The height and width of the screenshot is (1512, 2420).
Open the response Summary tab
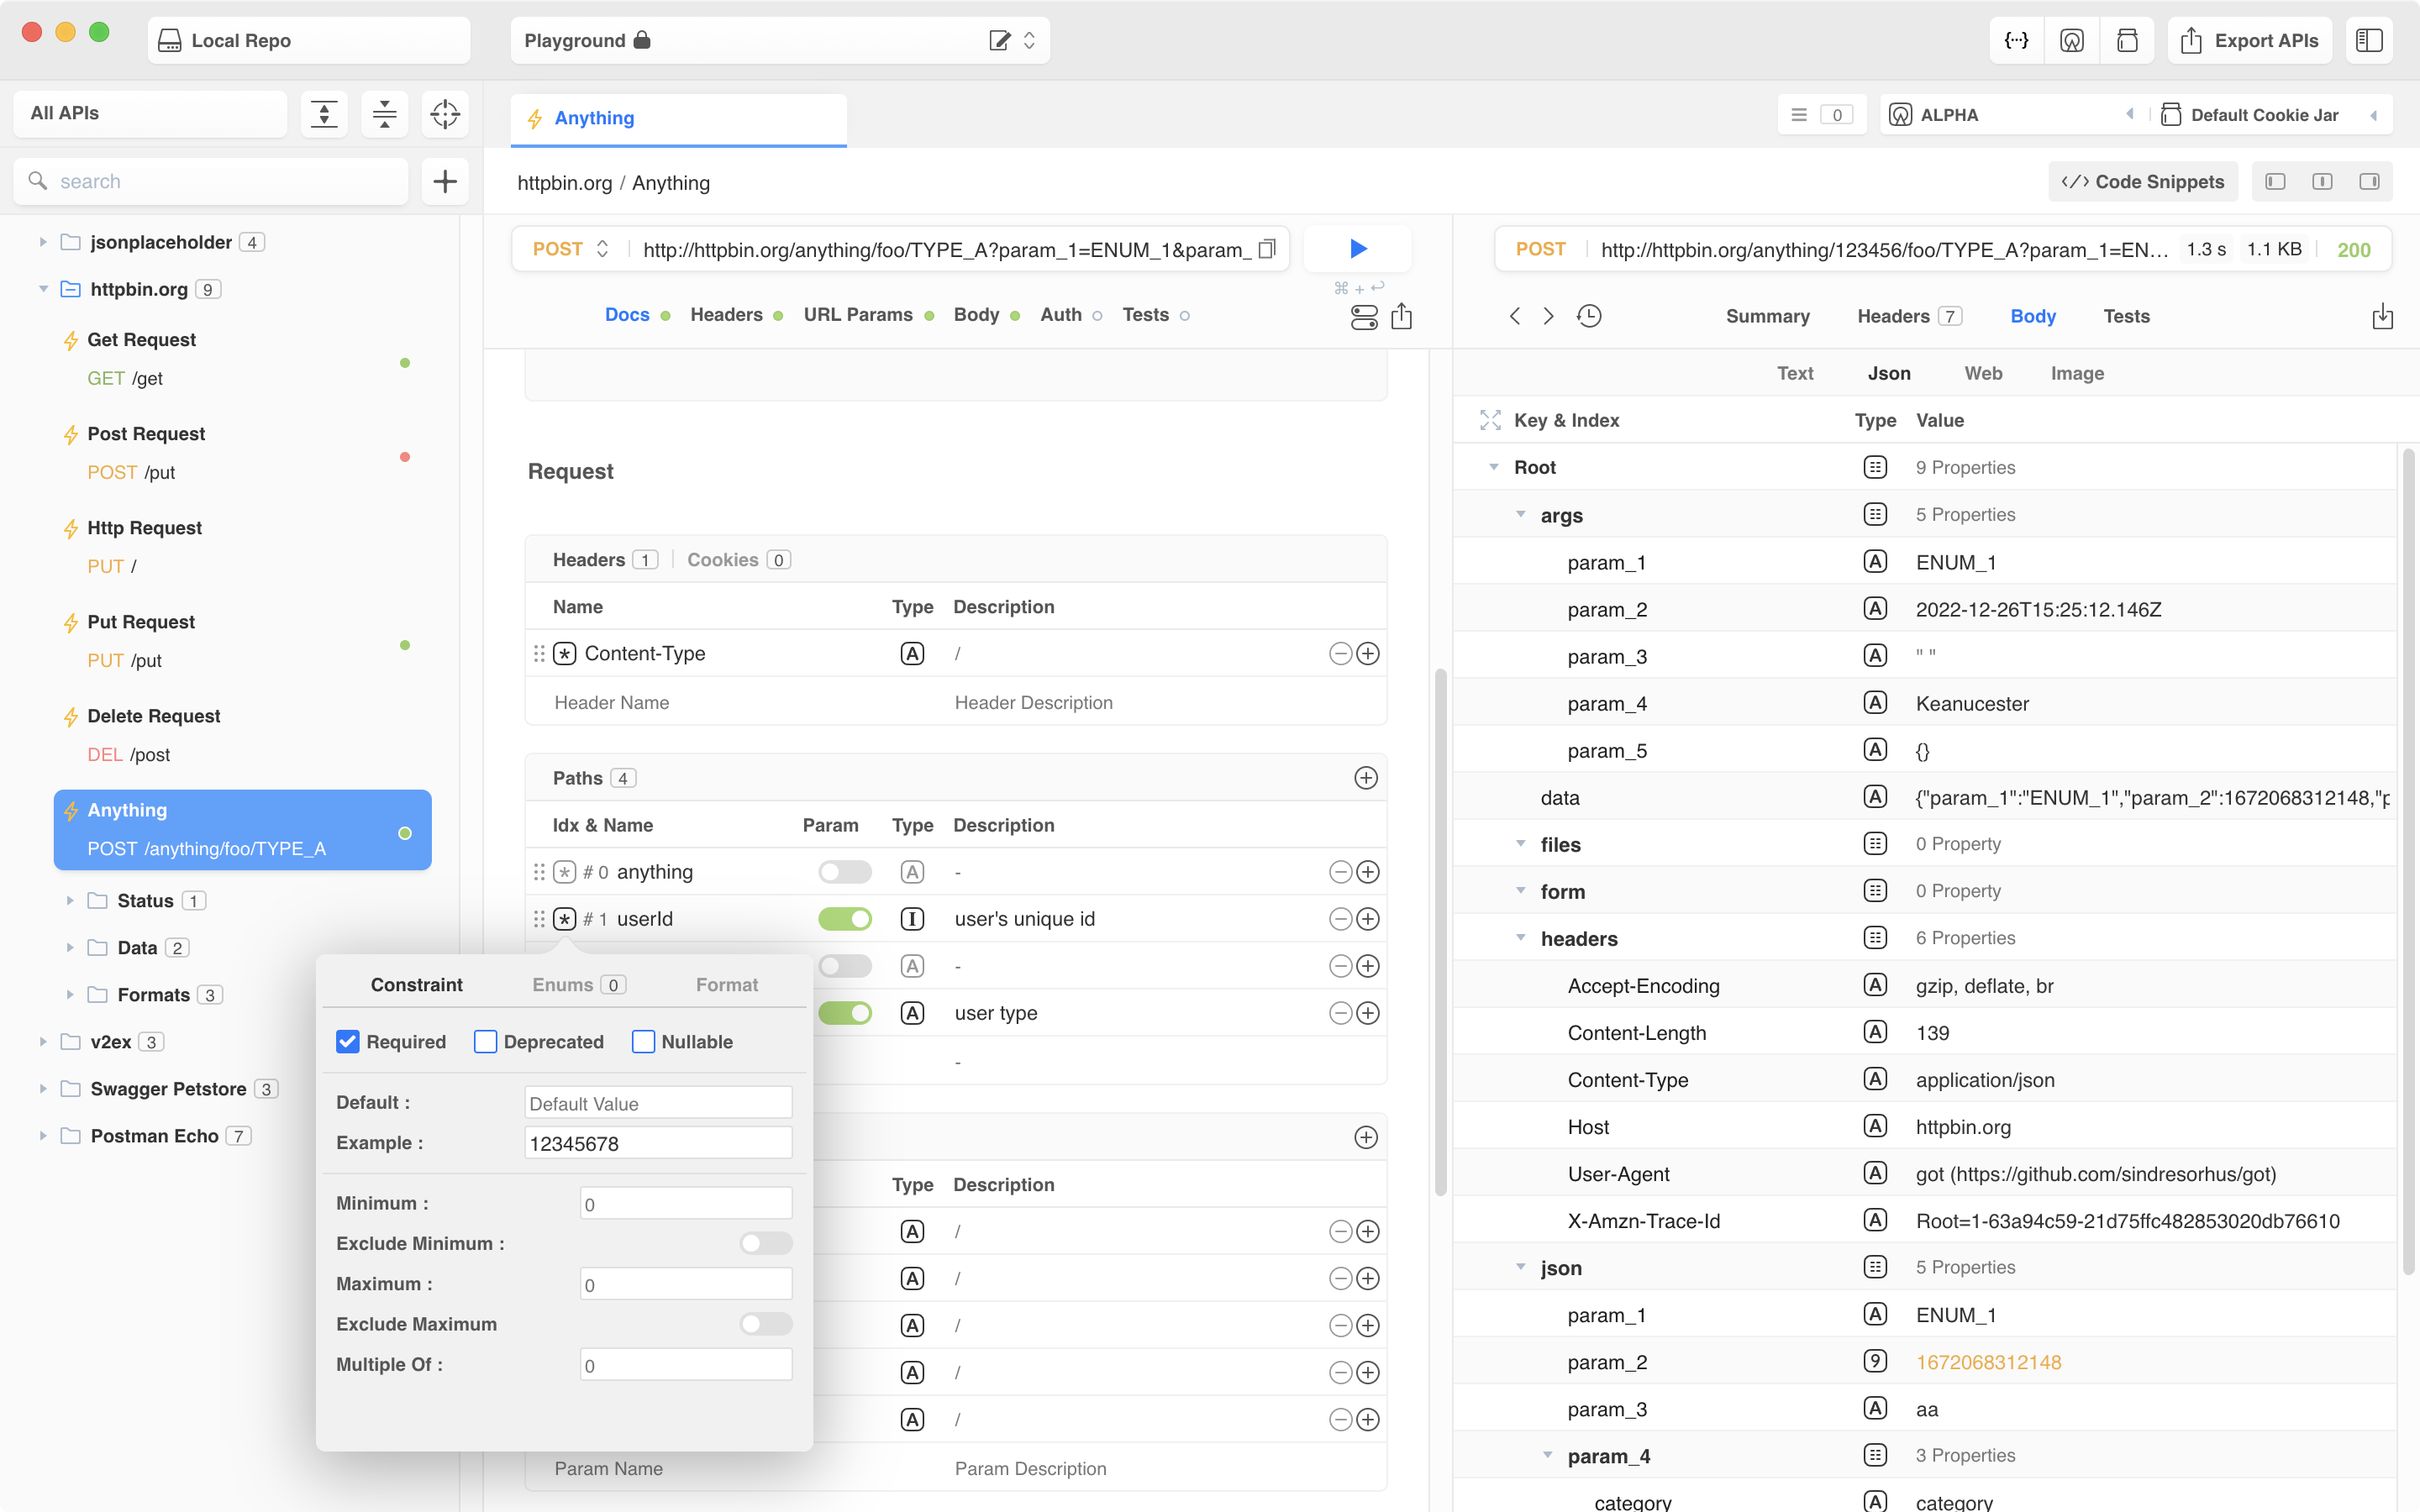coord(1767,316)
